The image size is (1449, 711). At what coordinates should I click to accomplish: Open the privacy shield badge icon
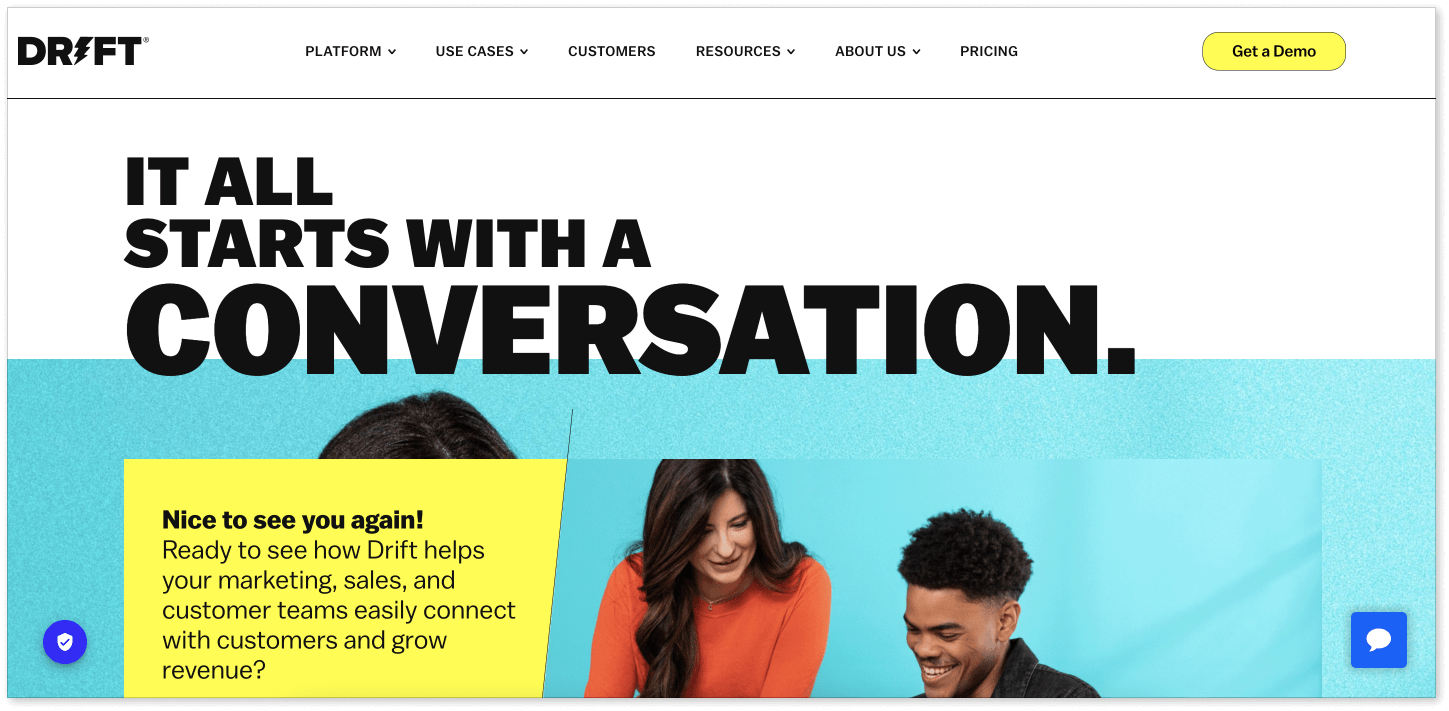pyautogui.click(x=65, y=642)
